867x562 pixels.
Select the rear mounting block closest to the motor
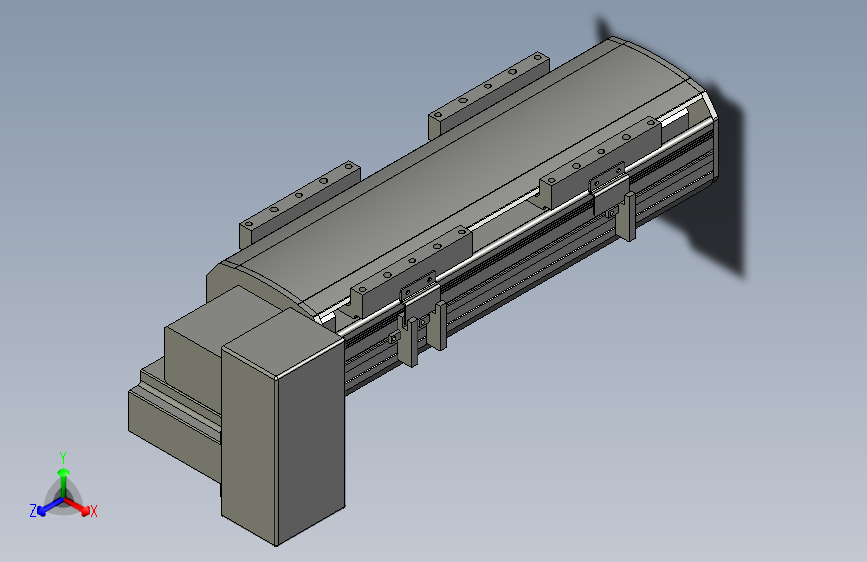(299, 204)
